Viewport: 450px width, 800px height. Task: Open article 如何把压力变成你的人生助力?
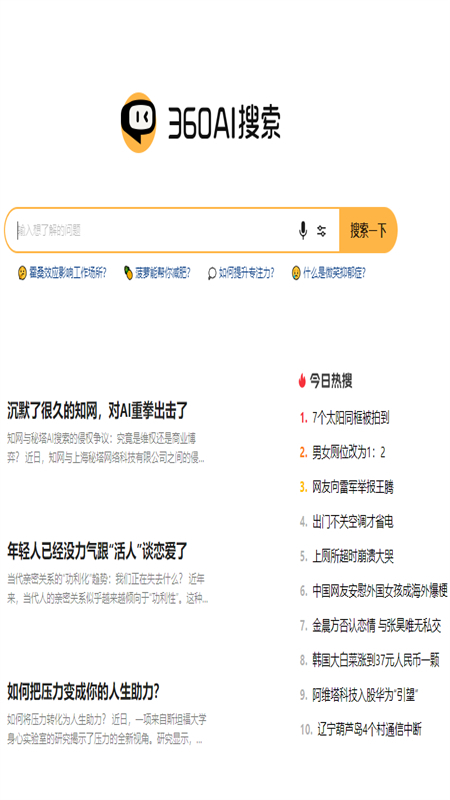pyautogui.click(x=83, y=692)
